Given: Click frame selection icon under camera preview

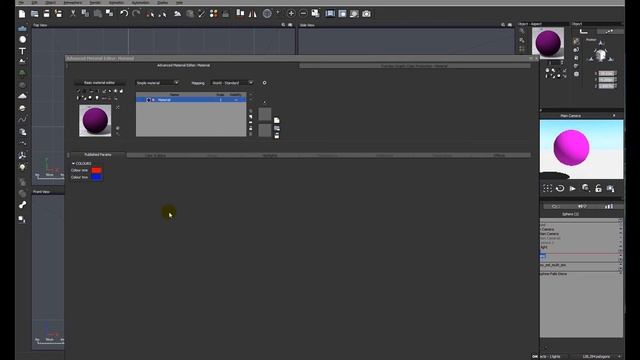Looking at the screenshot, I should pyautogui.click(x=547, y=188).
